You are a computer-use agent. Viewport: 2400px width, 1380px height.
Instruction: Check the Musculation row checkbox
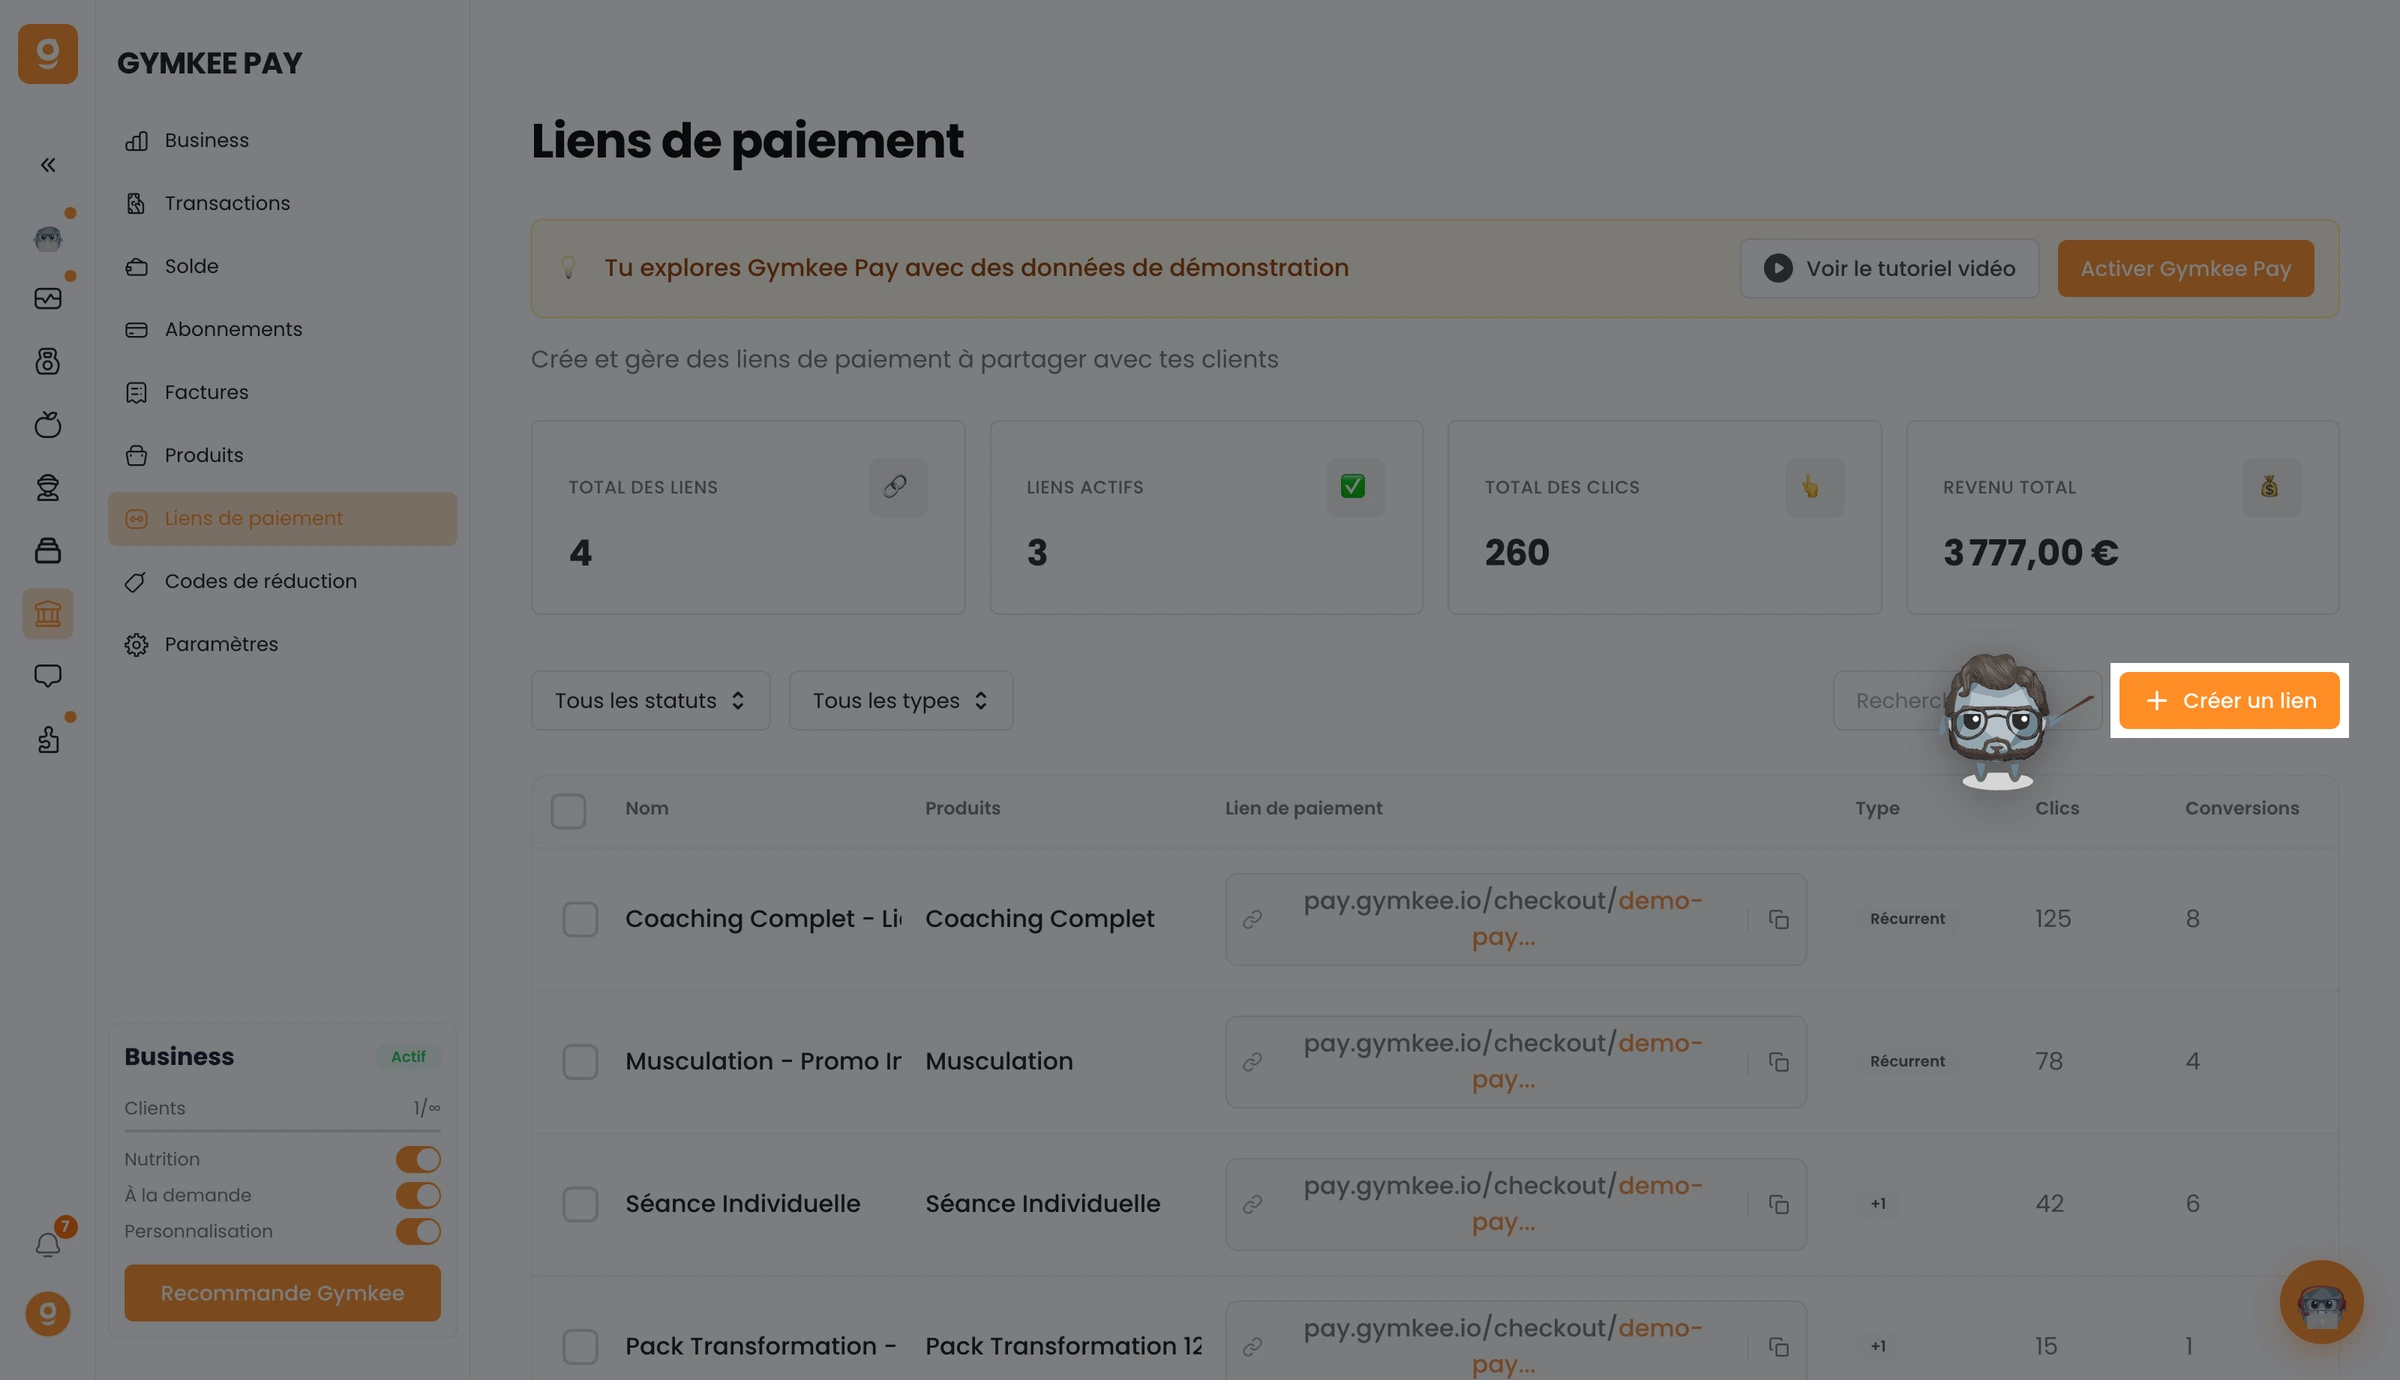[580, 1062]
